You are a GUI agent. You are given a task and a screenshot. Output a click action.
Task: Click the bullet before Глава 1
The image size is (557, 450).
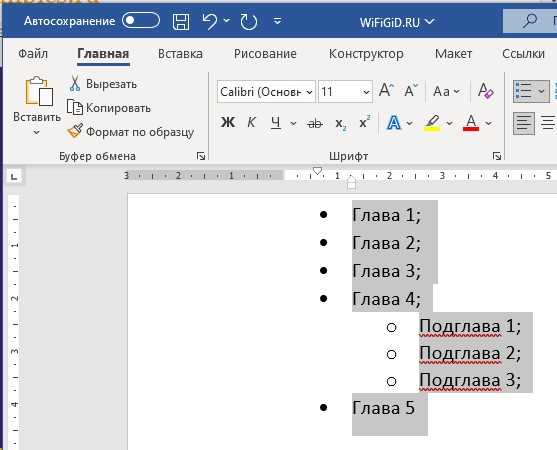coord(323,215)
